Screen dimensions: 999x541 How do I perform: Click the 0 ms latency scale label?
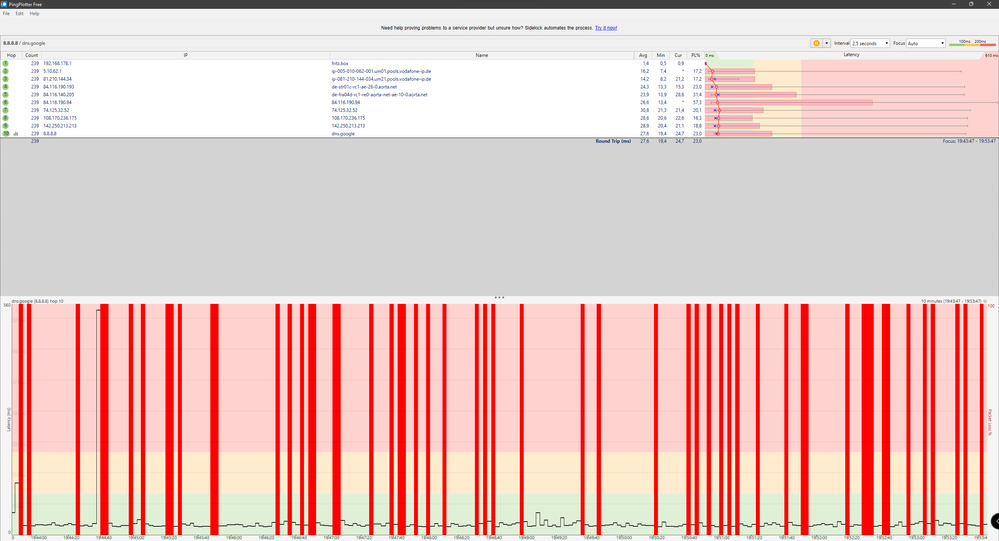click(x=710, y=56)
